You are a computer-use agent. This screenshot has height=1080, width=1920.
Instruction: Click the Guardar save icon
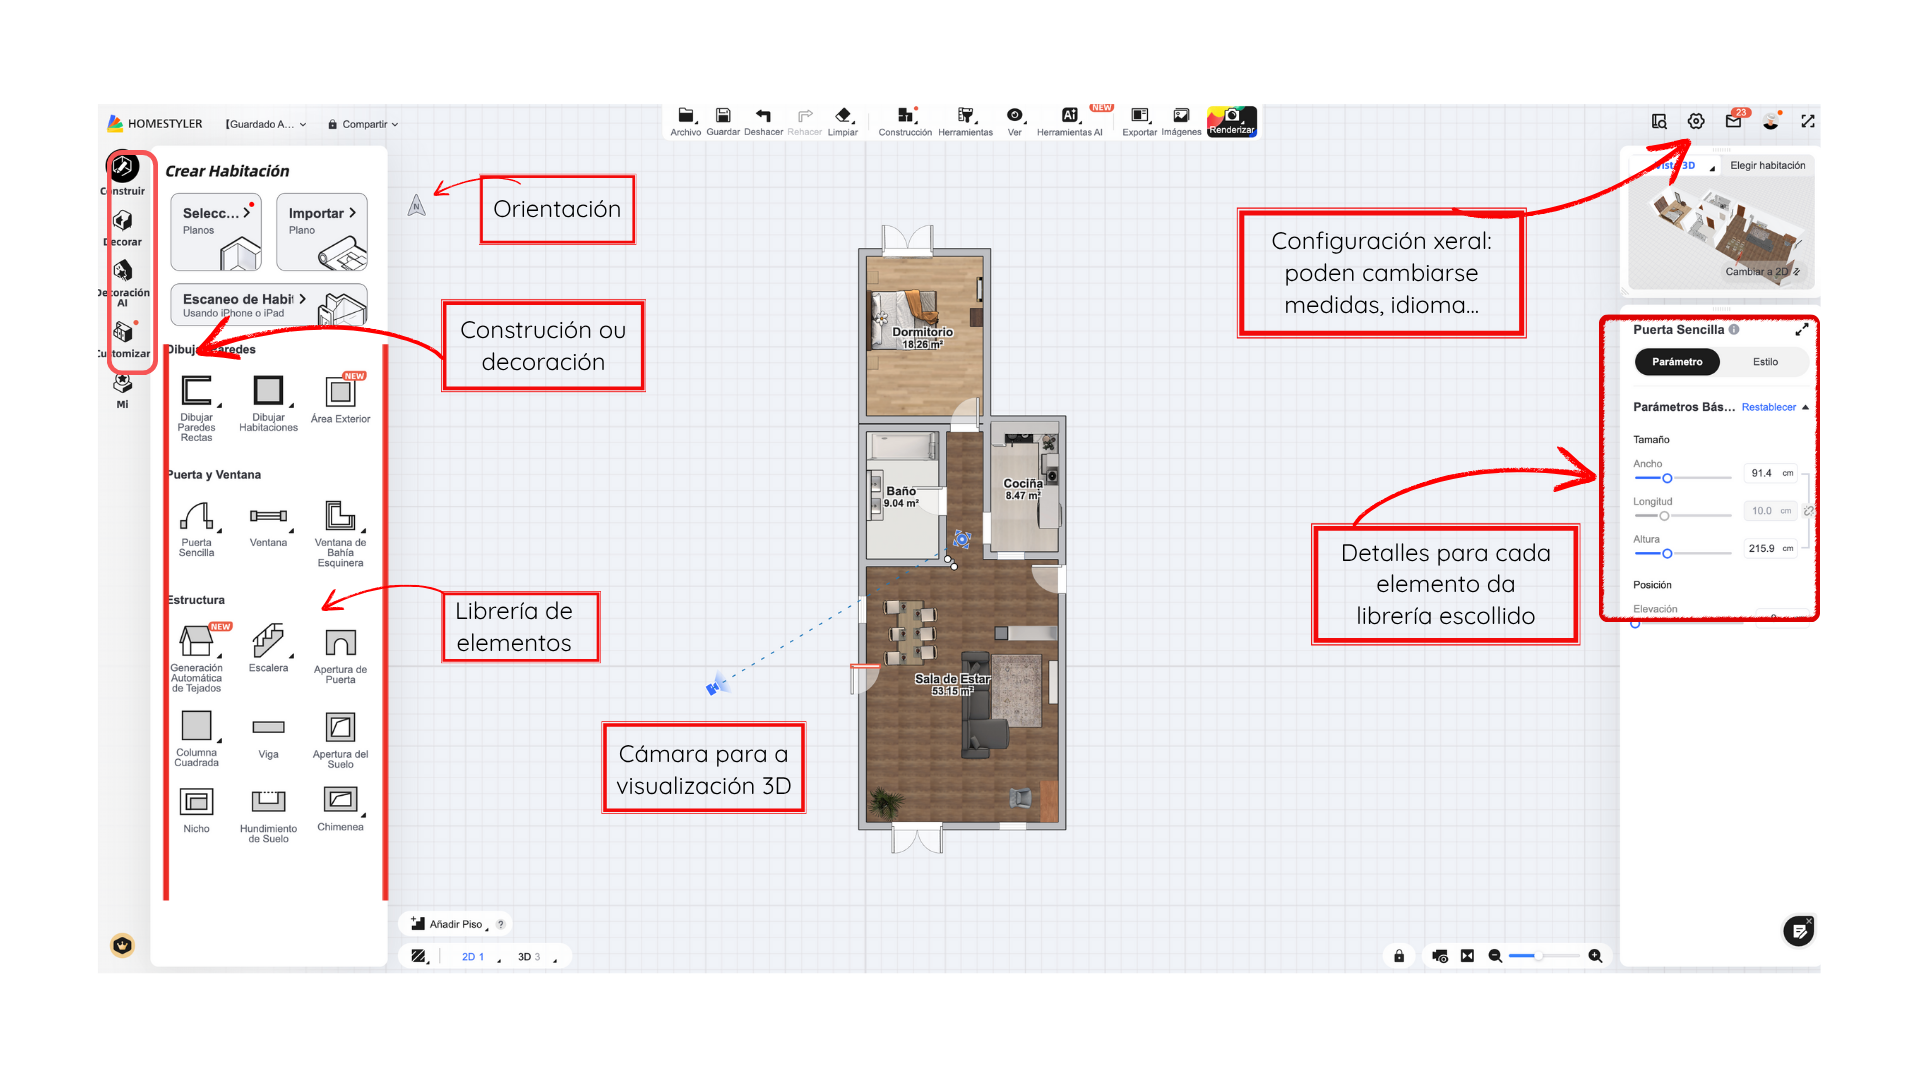tap(723, 116)
